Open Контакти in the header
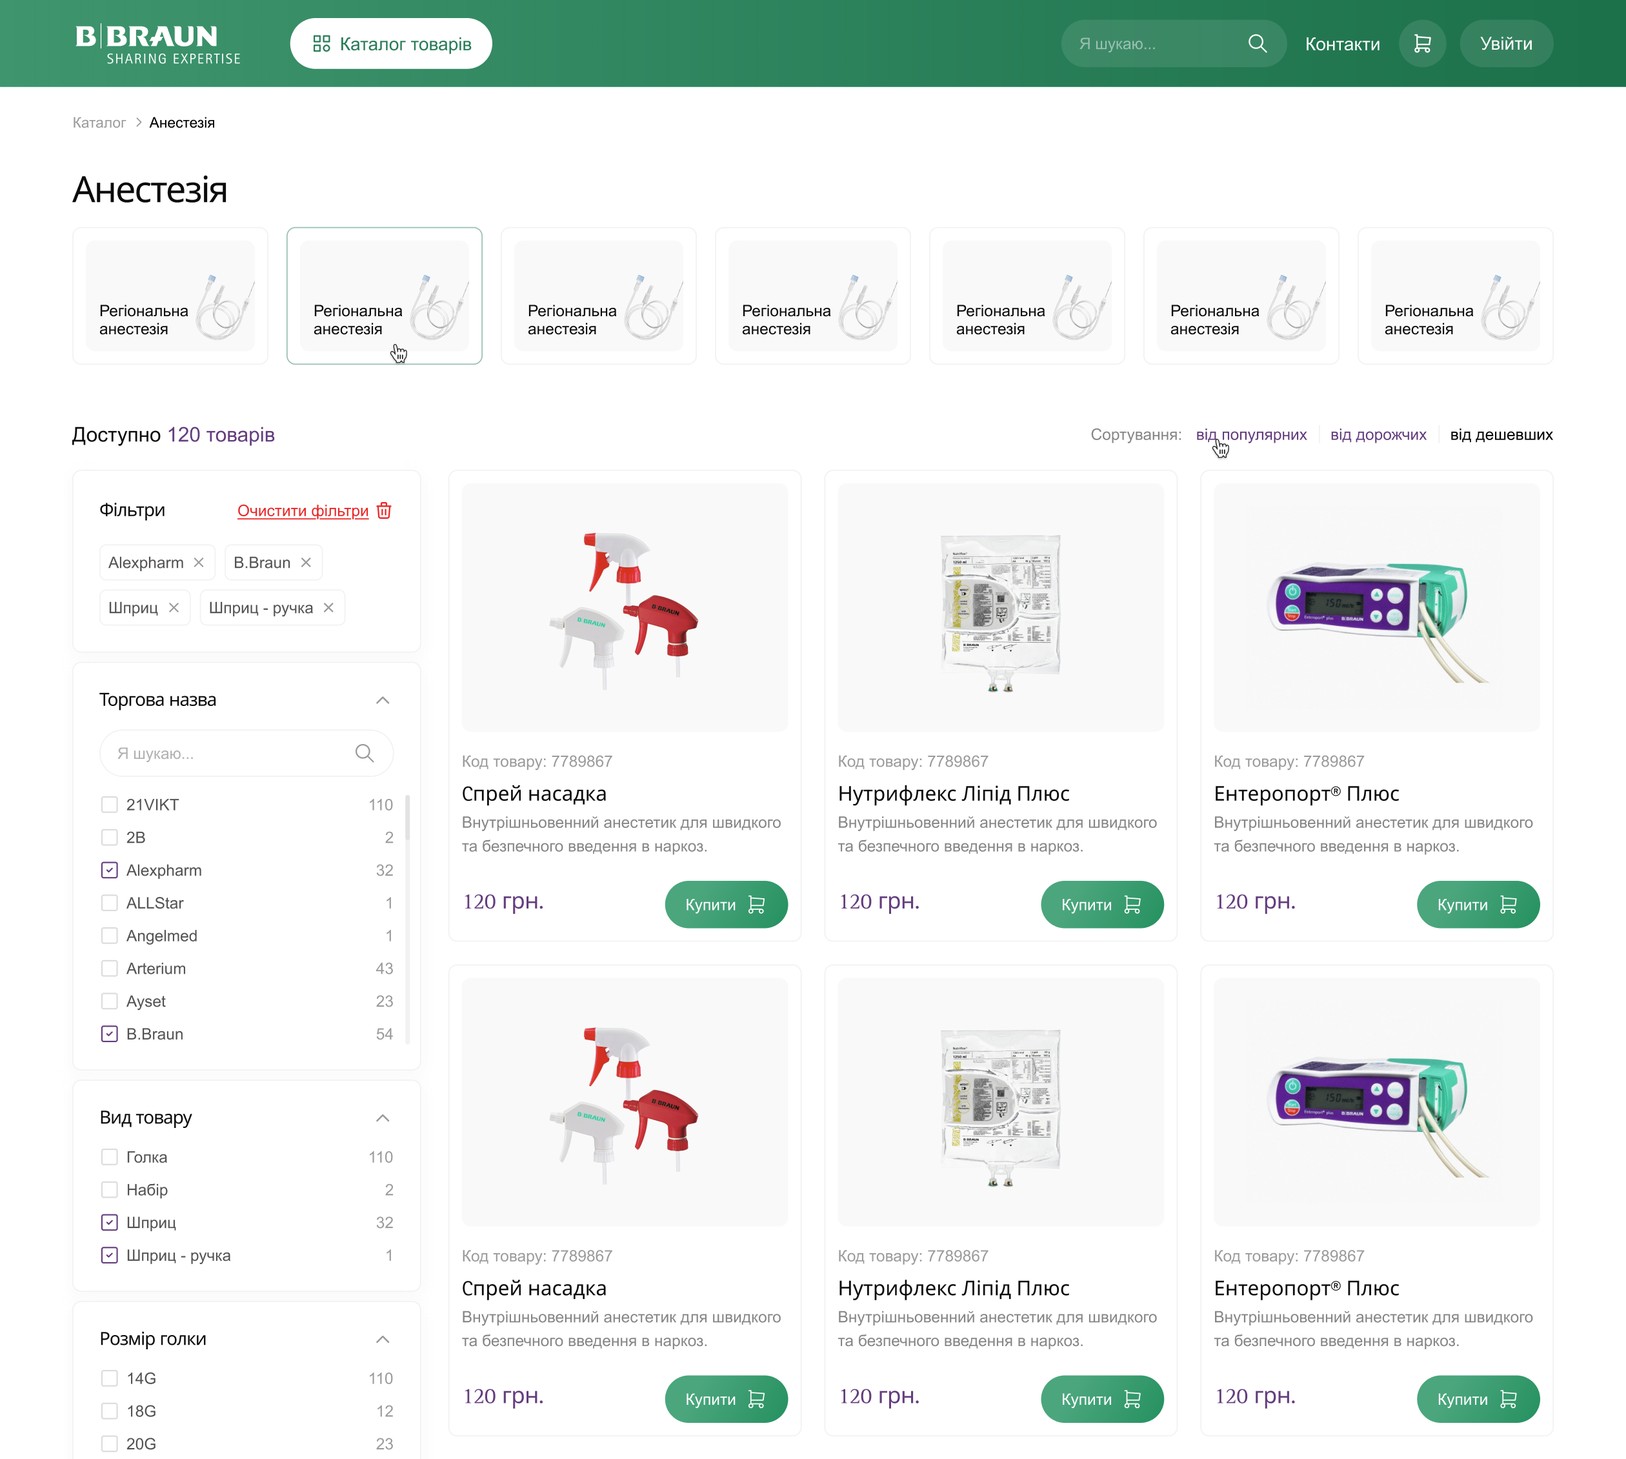This screenshot has height=1459, width=1626. (x=1342, y=44)
